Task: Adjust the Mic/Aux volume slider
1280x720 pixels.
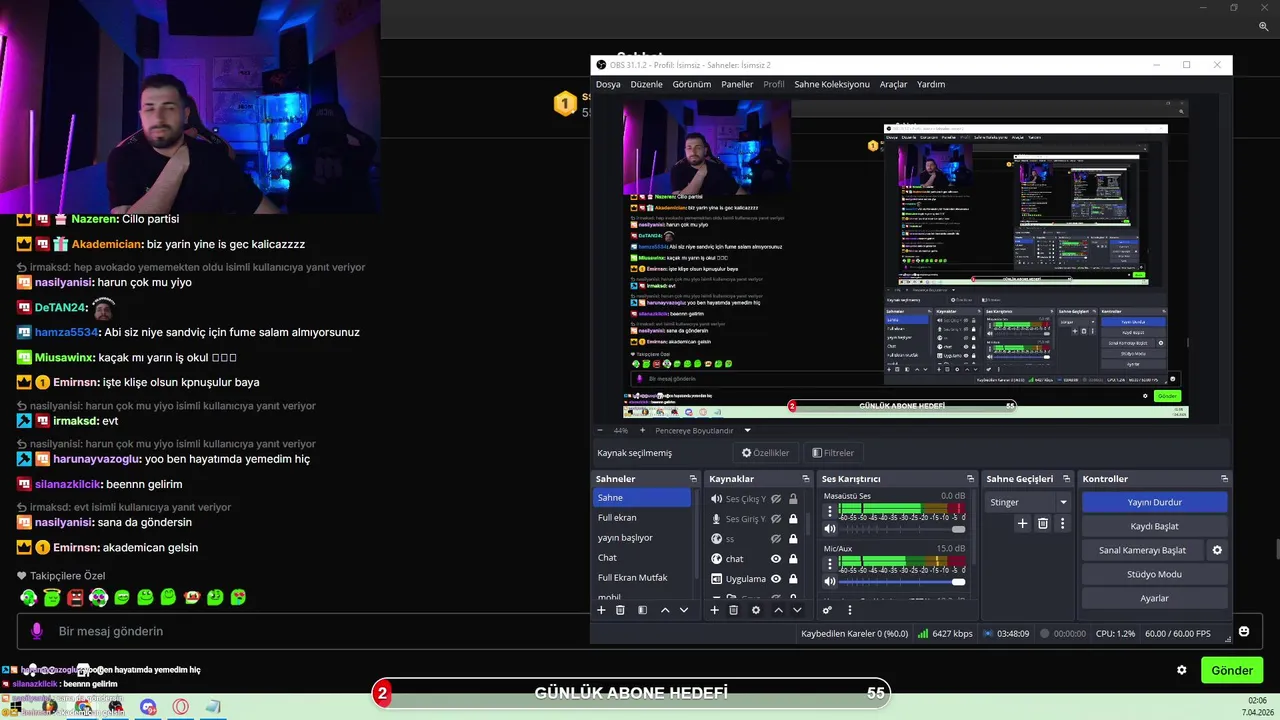Action: (x=903, y=582)
